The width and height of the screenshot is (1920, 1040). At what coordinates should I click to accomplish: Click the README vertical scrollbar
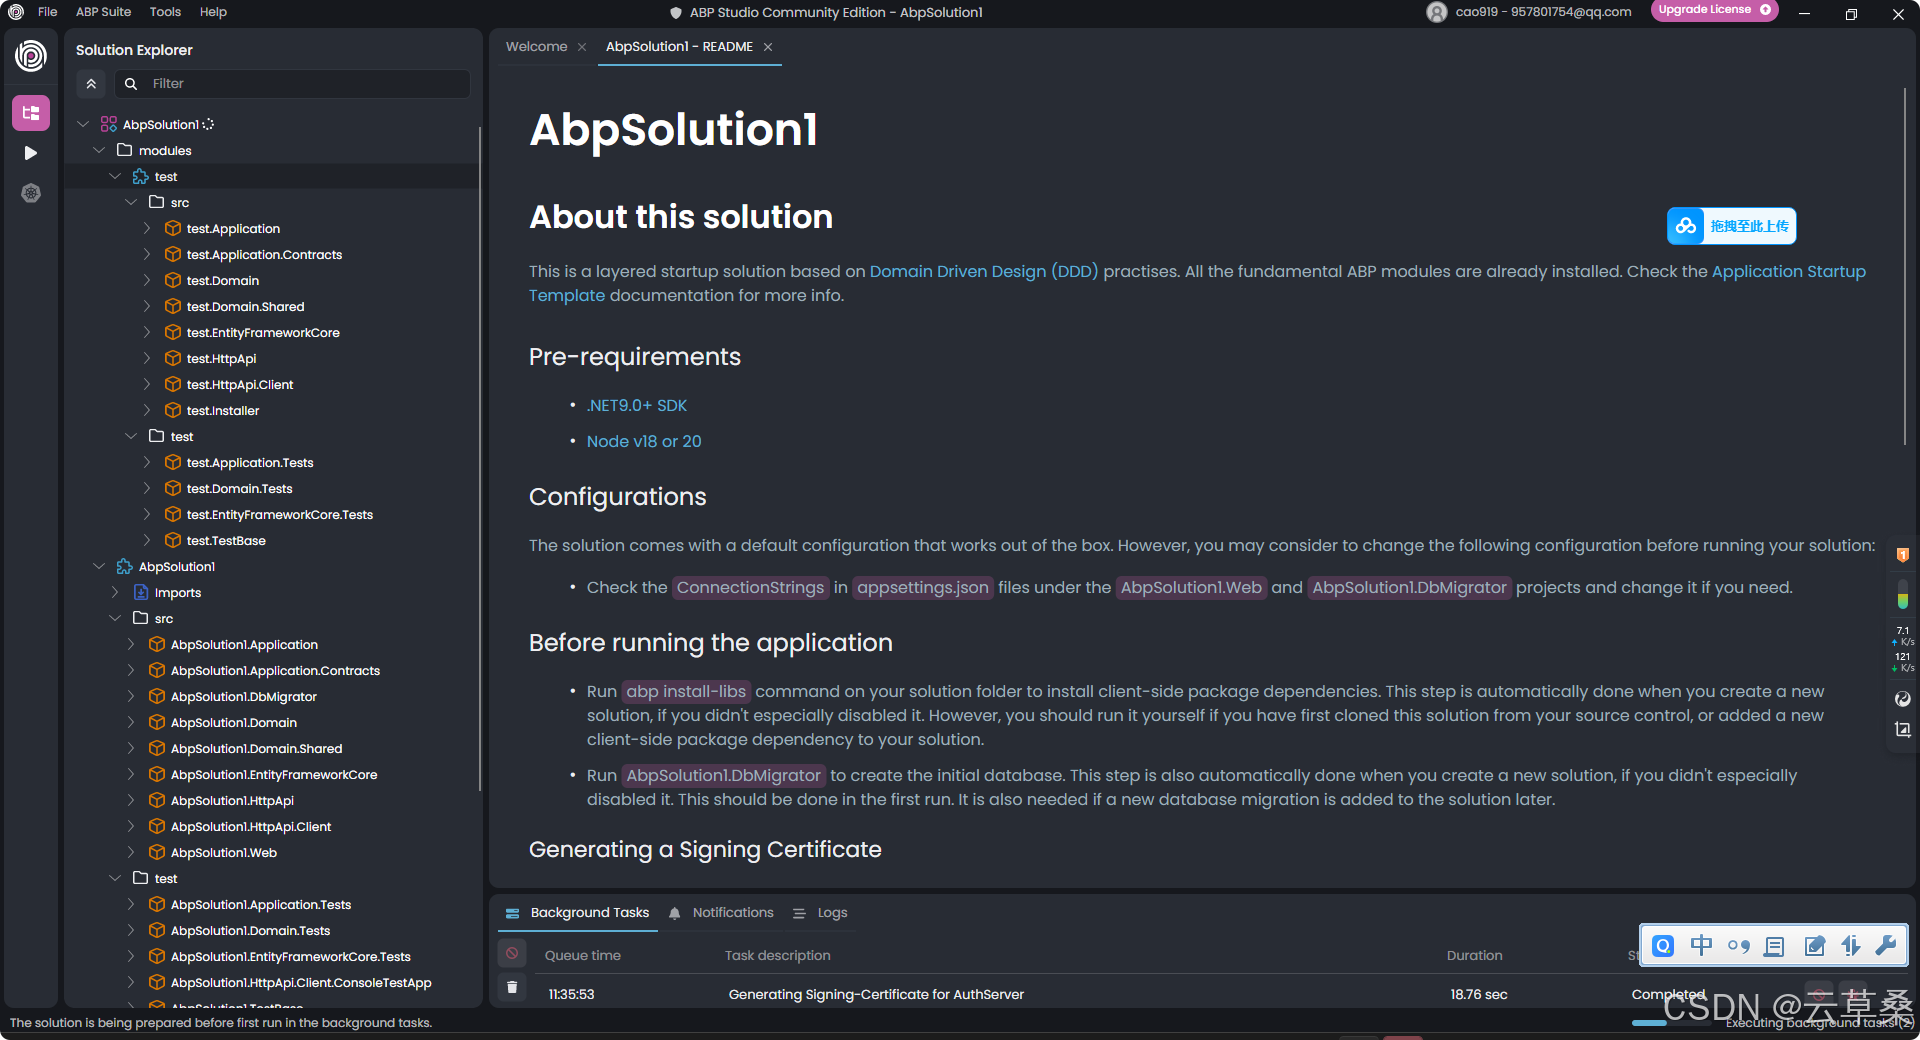pos(1905,266)
